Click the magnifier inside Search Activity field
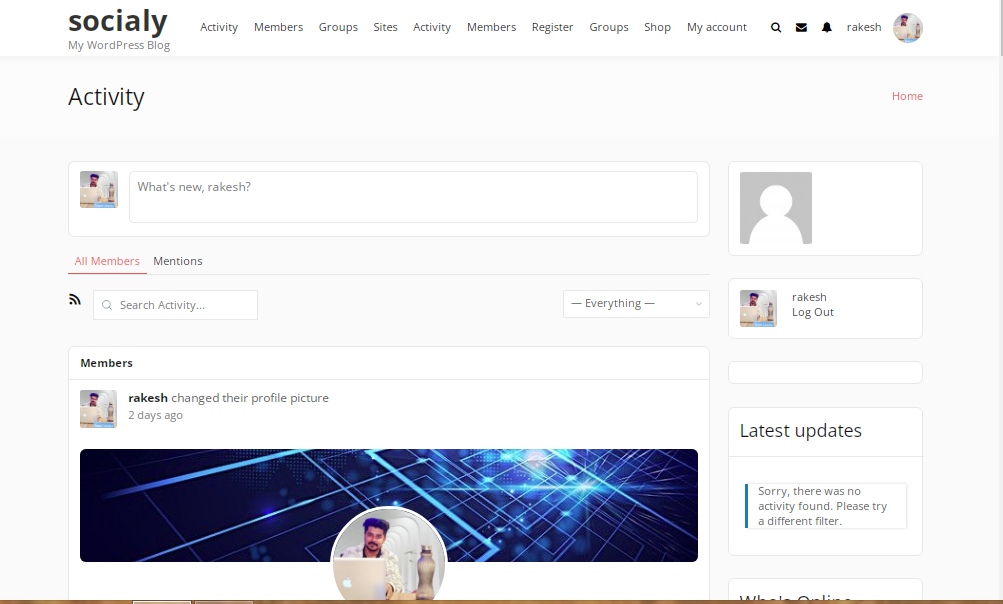1003x604 pixels. (x=107, y=304)
